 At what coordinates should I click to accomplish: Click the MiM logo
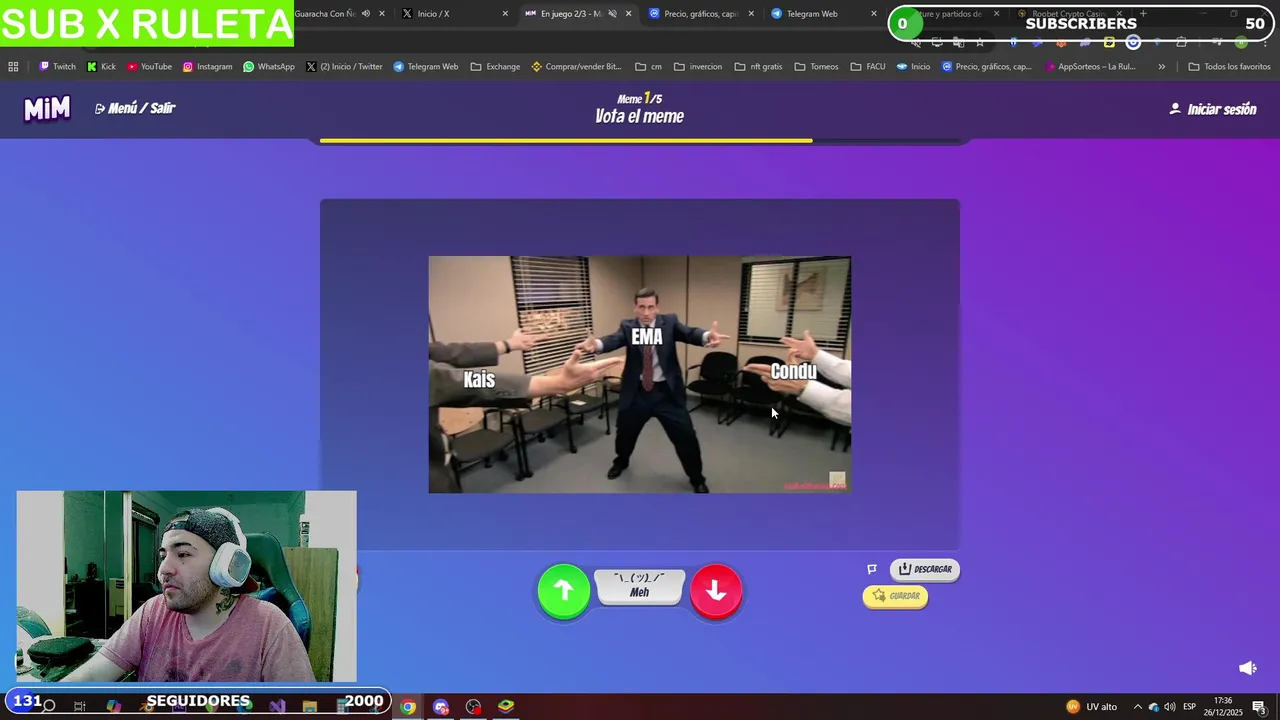point(47,109)
